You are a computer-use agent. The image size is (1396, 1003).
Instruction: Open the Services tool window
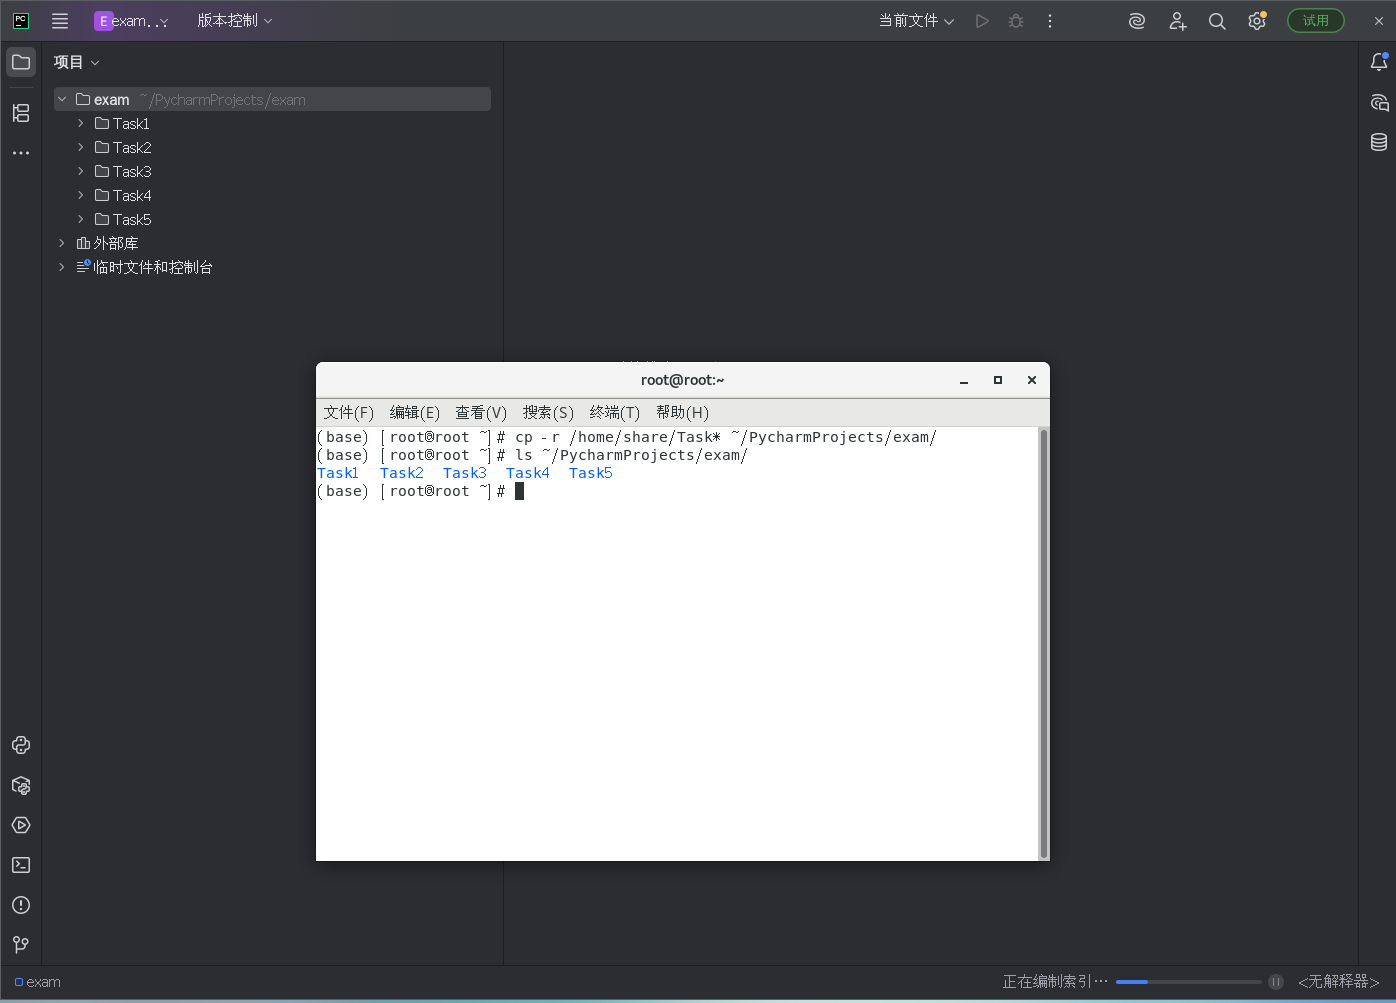click(21, 825)
